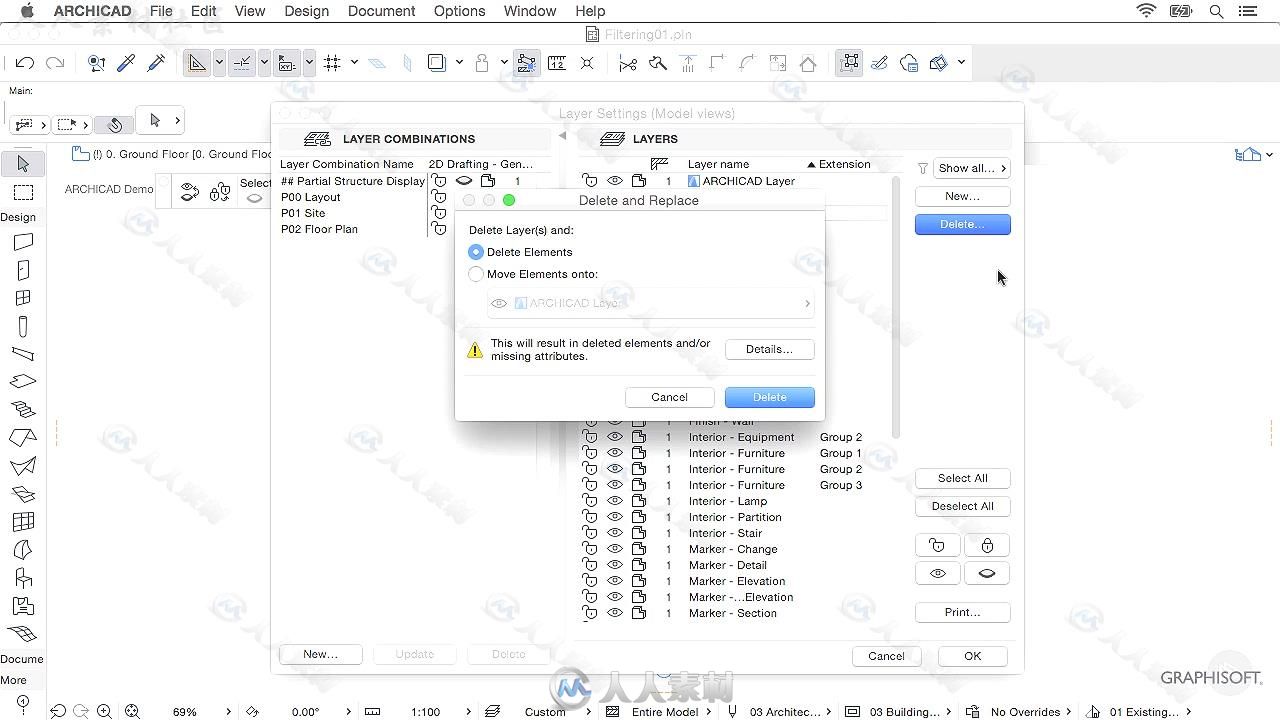1280x720 pixels.
Task: Select the Arrow tool in the toolbox
Action: [x=24, y=163]
